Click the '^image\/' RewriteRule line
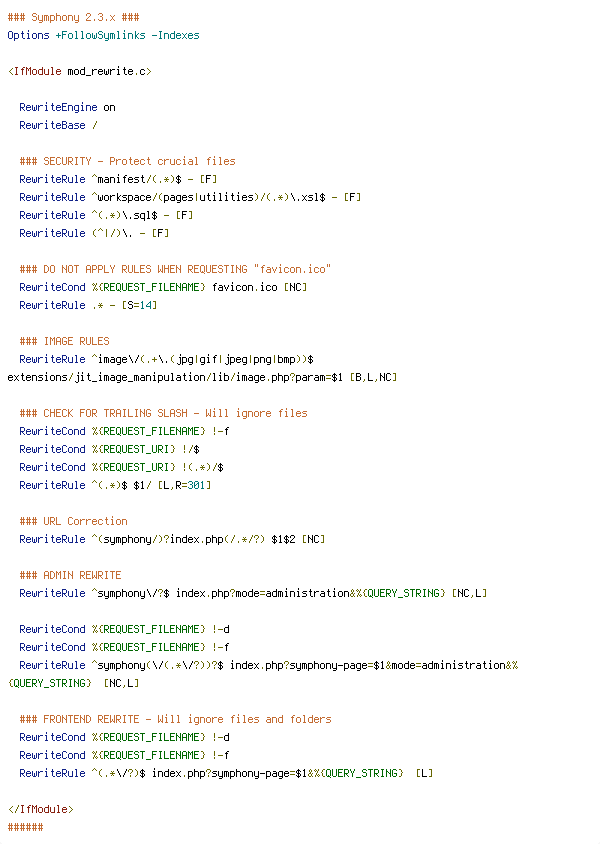 tap(166, 359)
